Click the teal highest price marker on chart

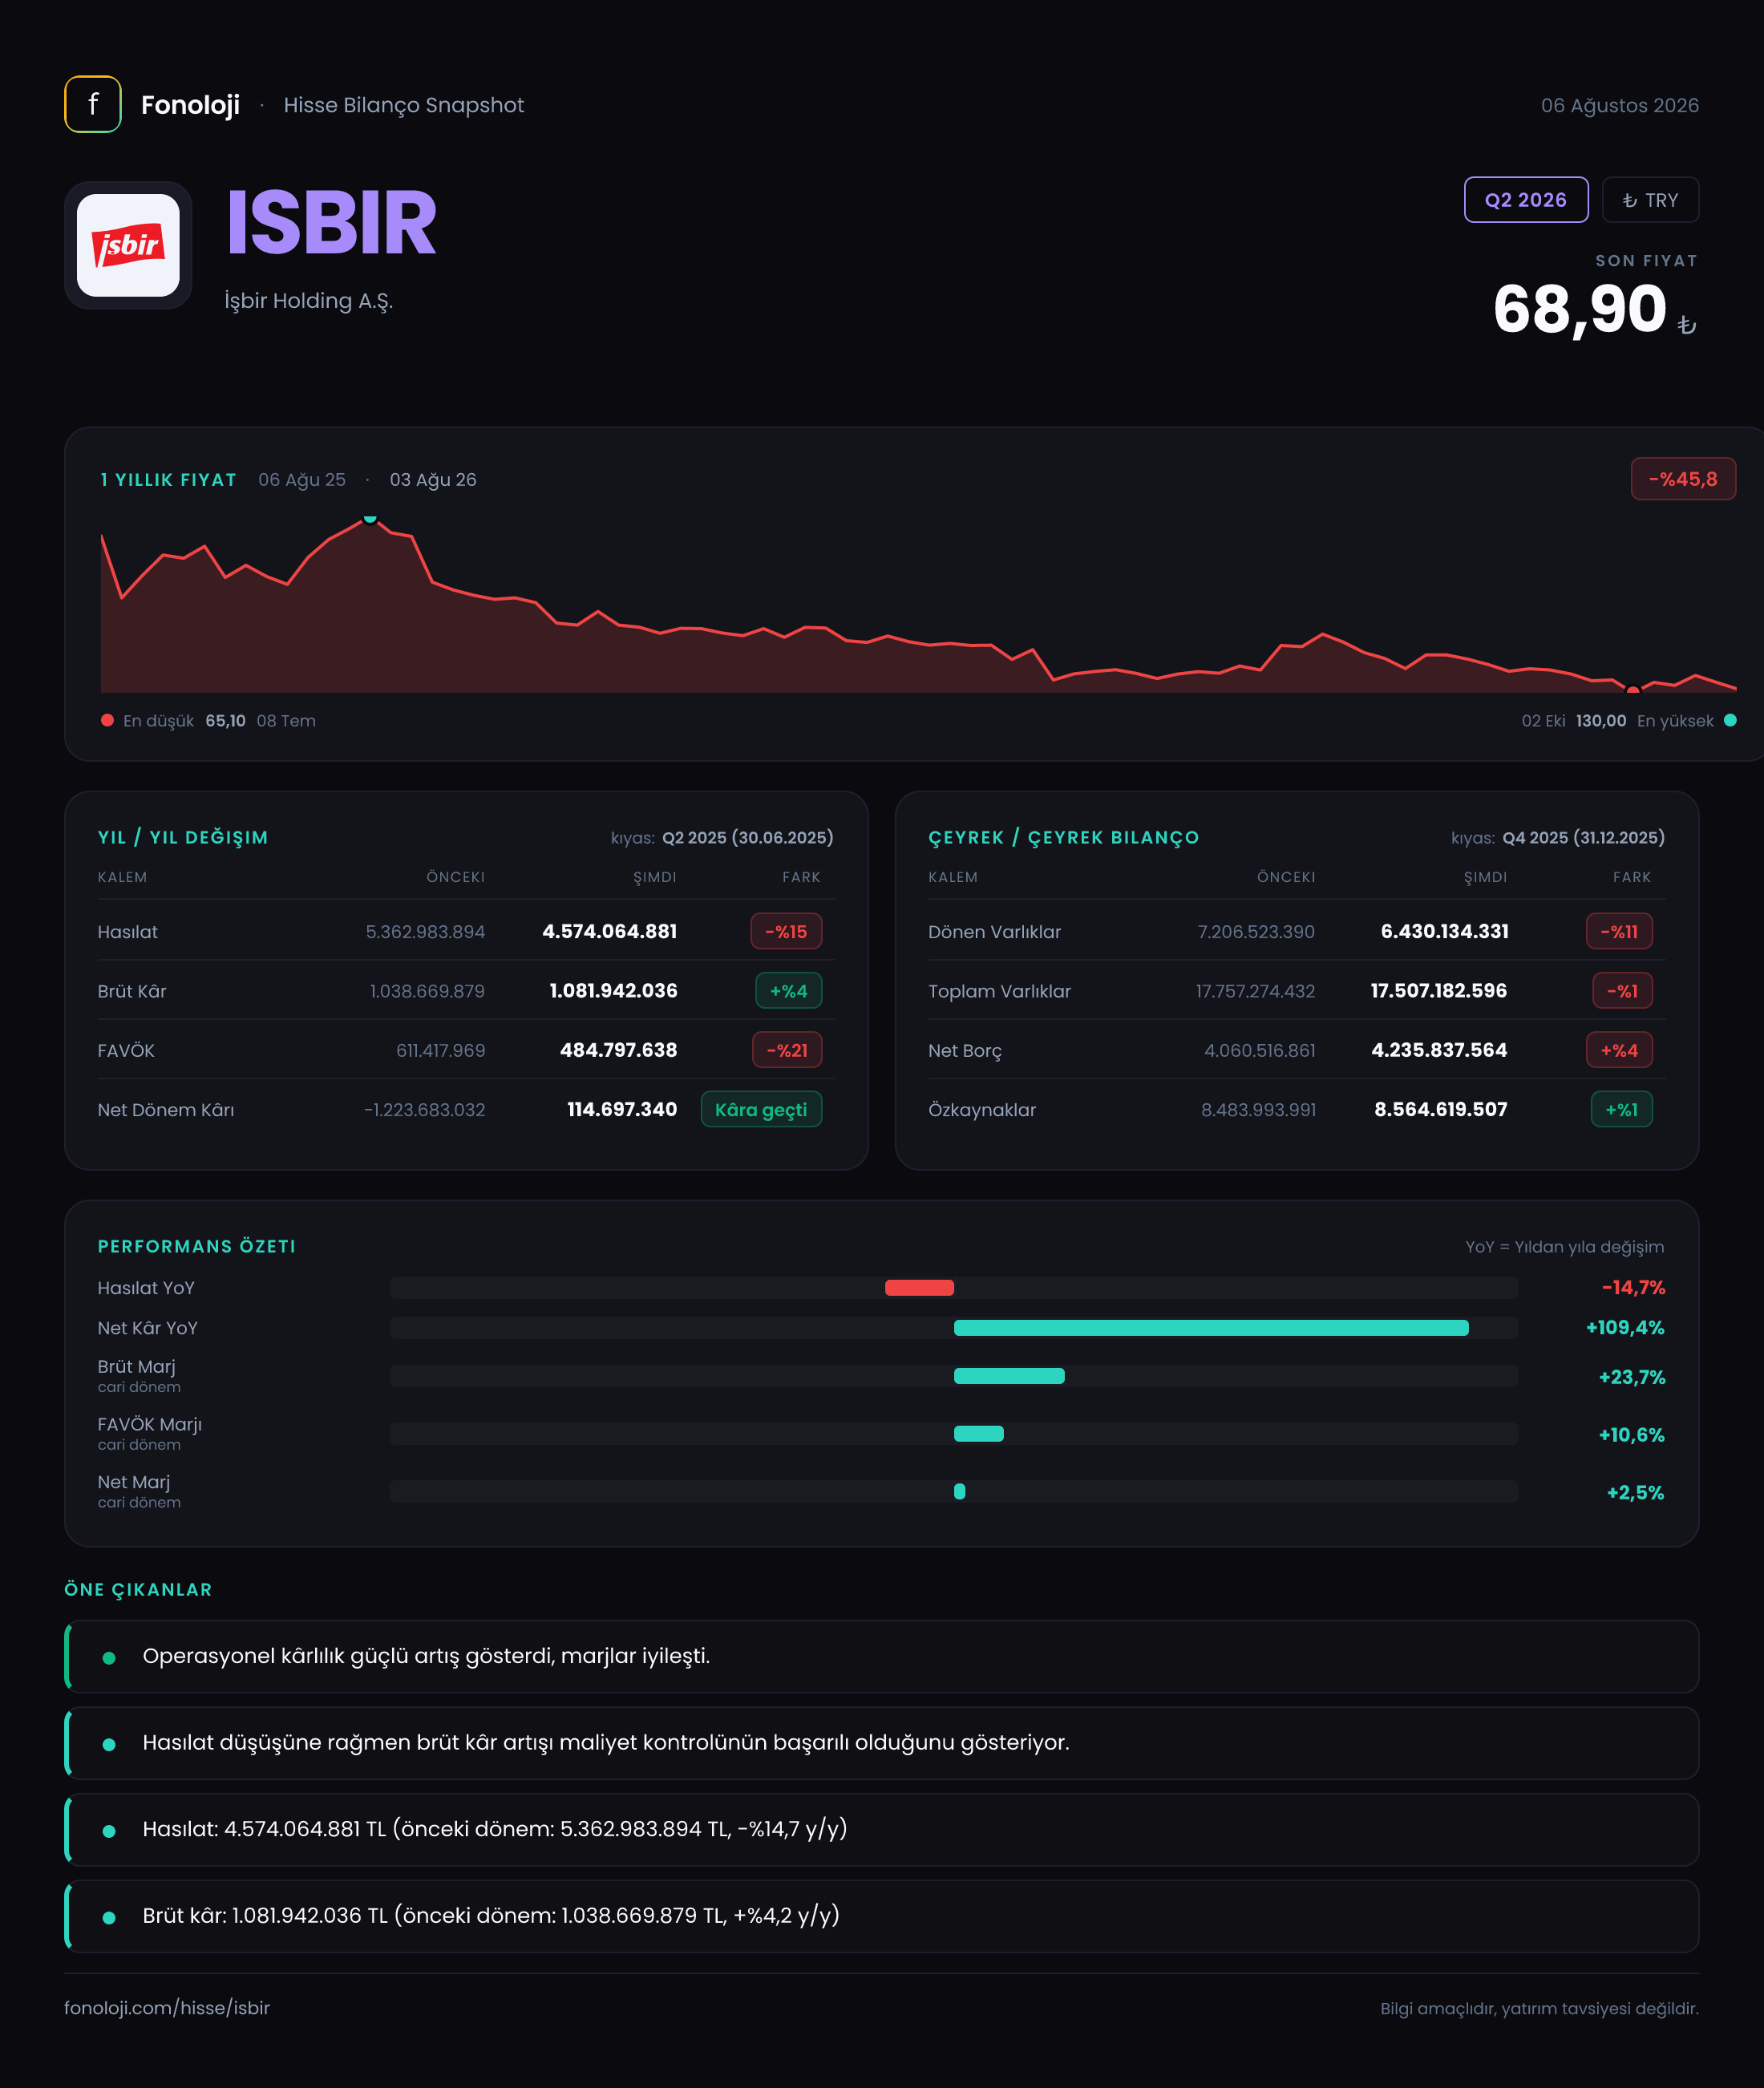pos(370,518)
